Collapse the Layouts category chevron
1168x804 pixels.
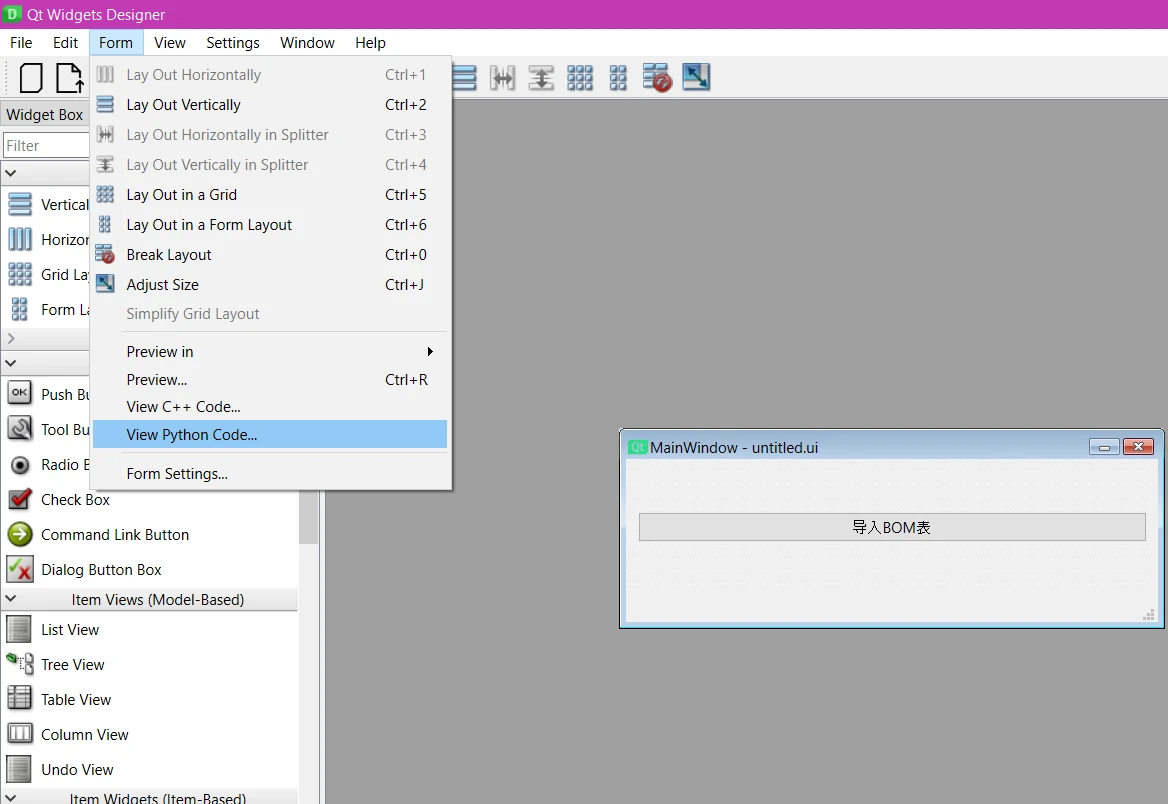pos(10,173)
